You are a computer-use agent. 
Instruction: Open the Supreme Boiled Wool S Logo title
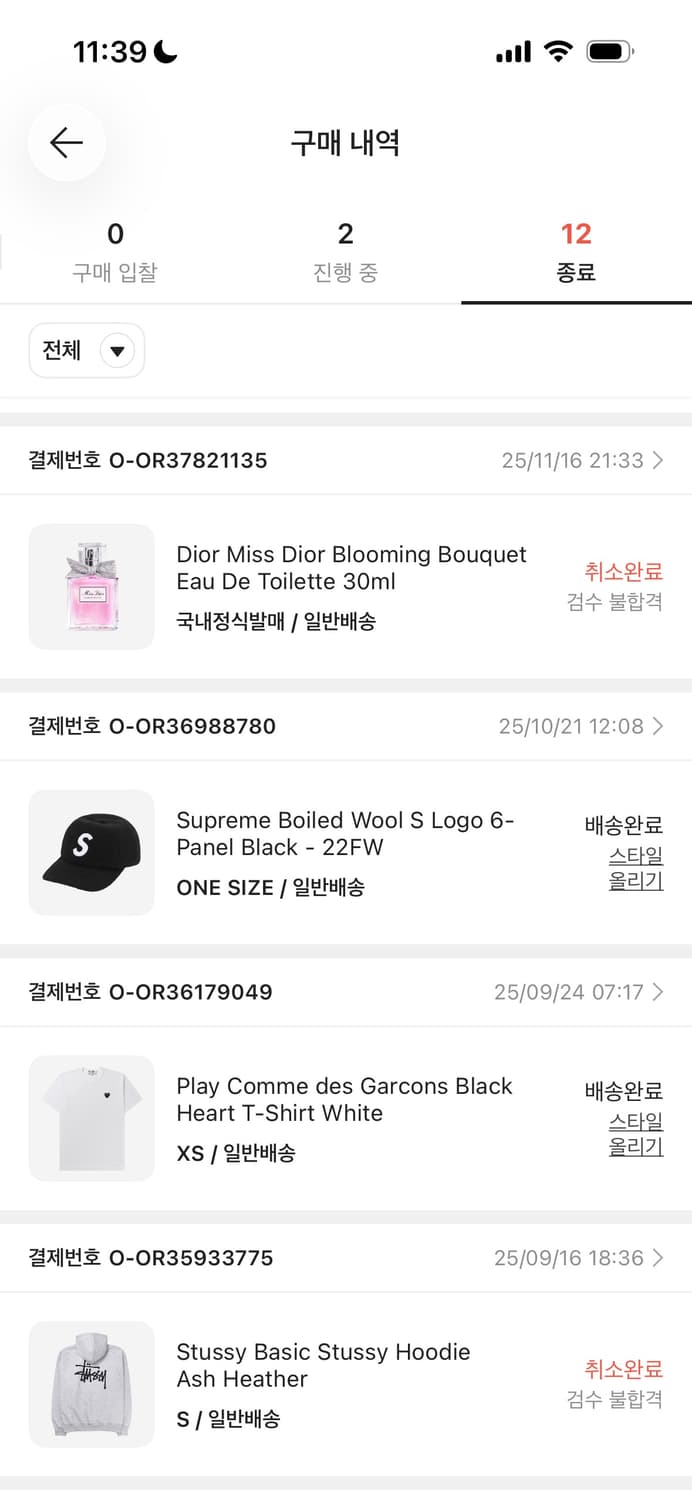pos(345,834)
